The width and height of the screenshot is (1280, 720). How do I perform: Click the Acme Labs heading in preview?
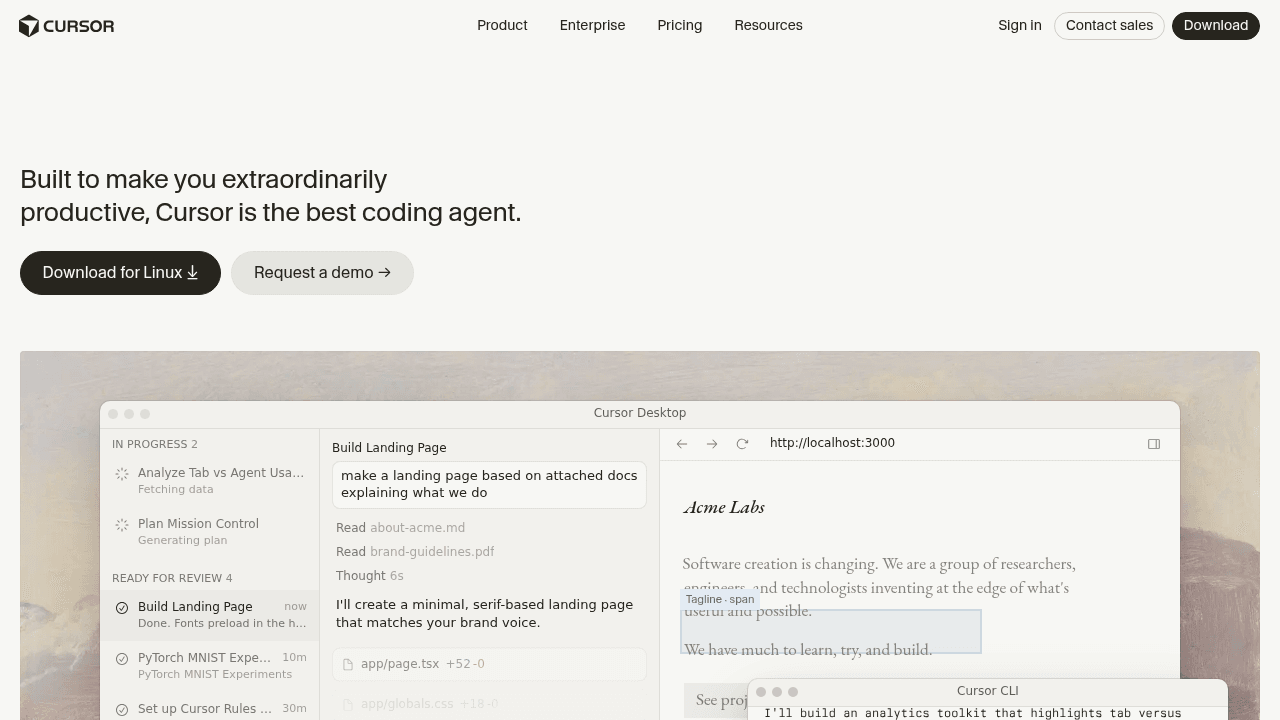coord(724,507)
